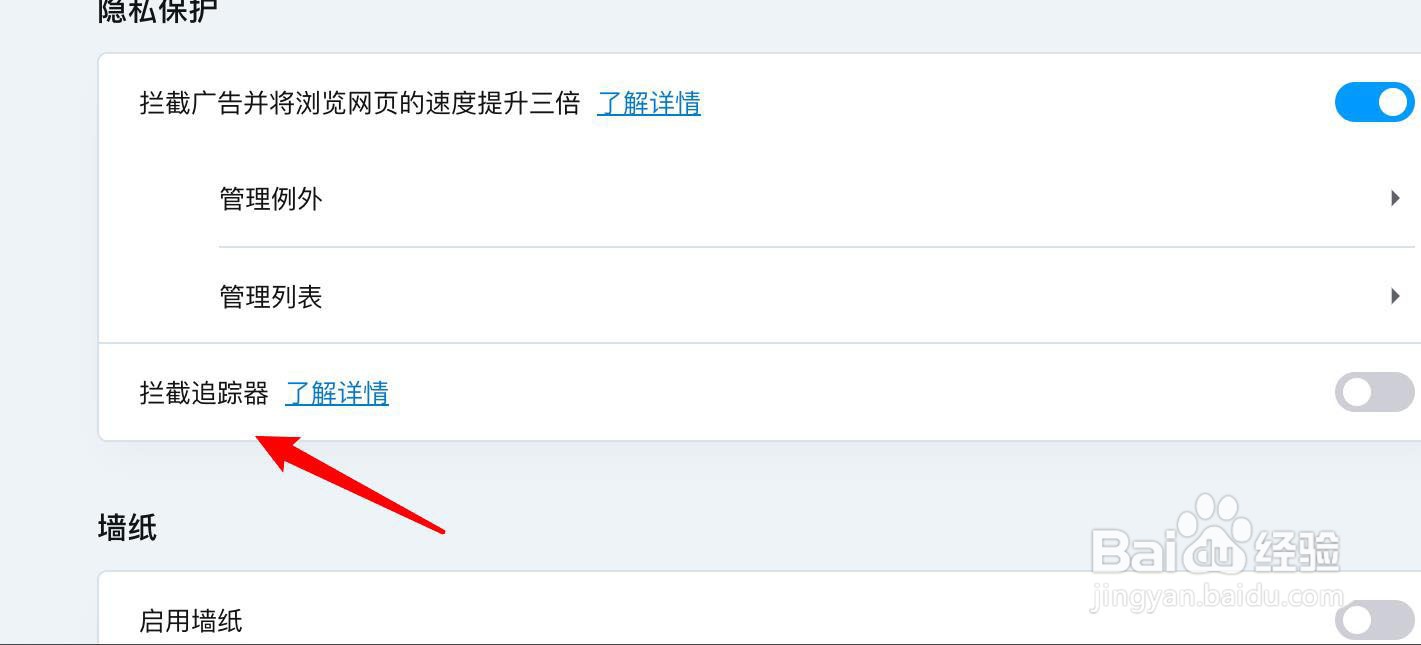Select the 拦截追踪器 label text
1421x645 pixels.
point(204,393)
